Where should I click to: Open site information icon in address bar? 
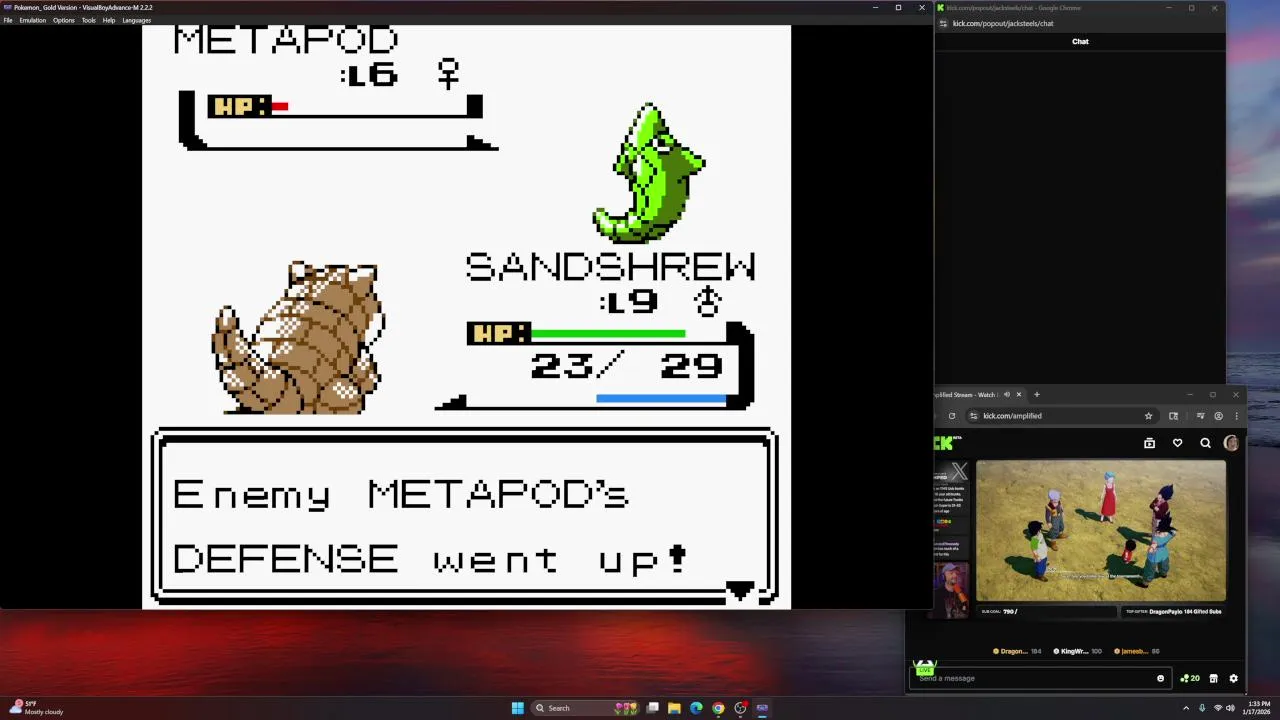click(x=973, y=416)
